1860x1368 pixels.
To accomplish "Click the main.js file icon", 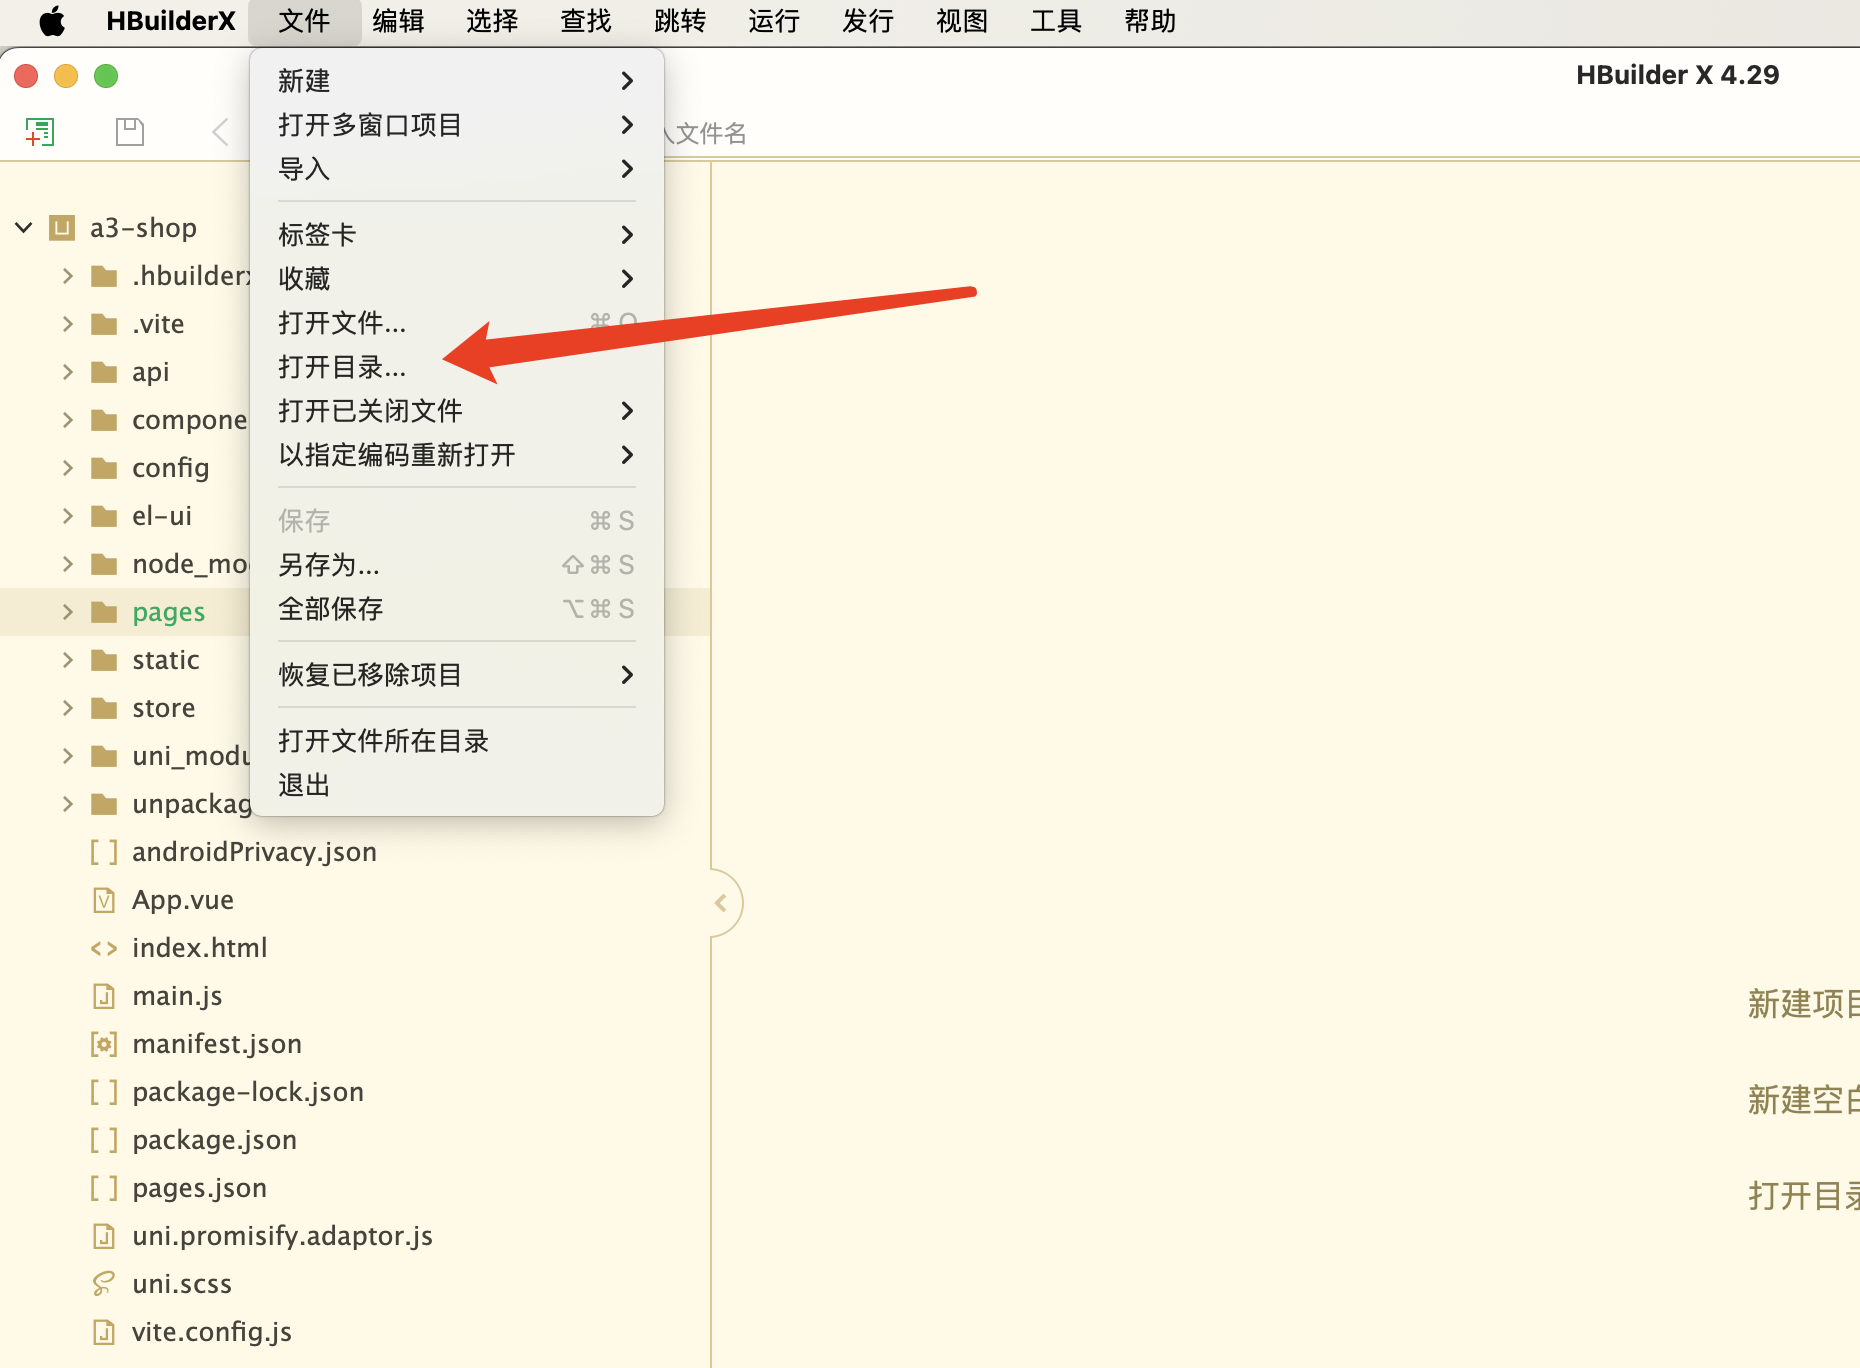I will click(104, 996).
